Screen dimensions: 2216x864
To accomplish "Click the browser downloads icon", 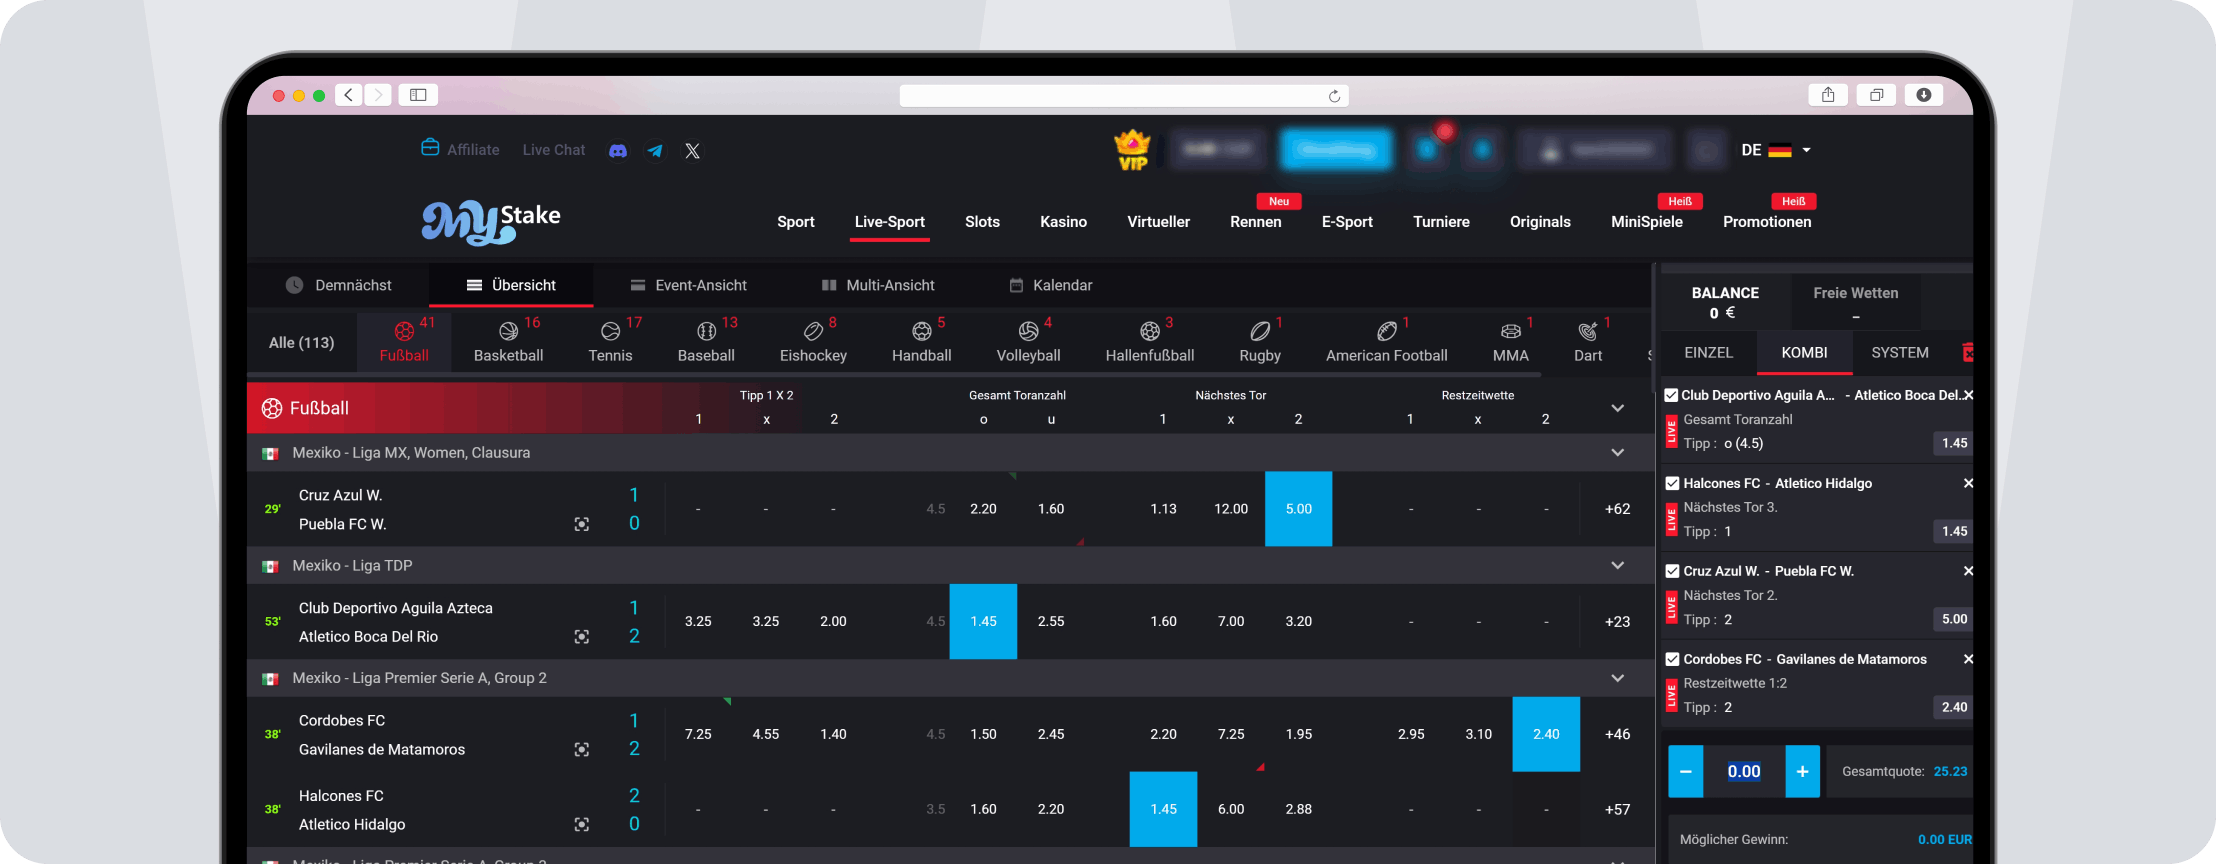I will (1924, 95).
